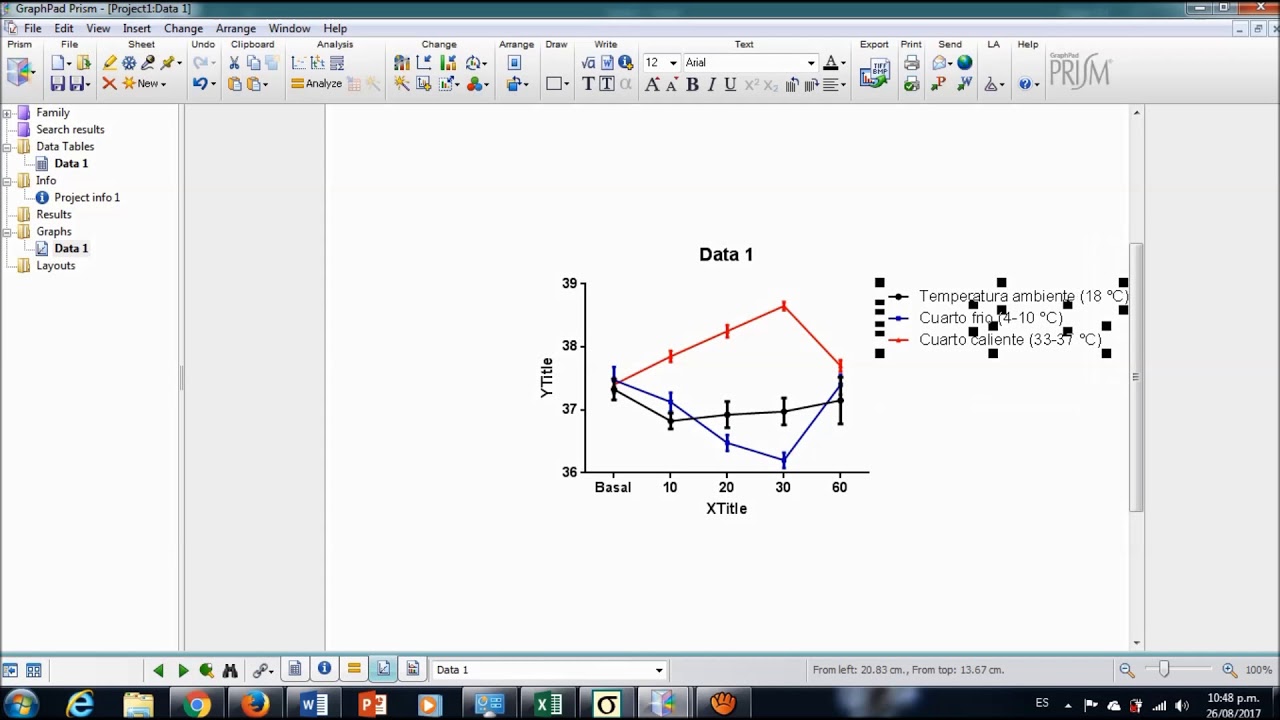1280x720 pixels.
Task: Click the highlight sheet pencil icon
Action: point(110,63)
